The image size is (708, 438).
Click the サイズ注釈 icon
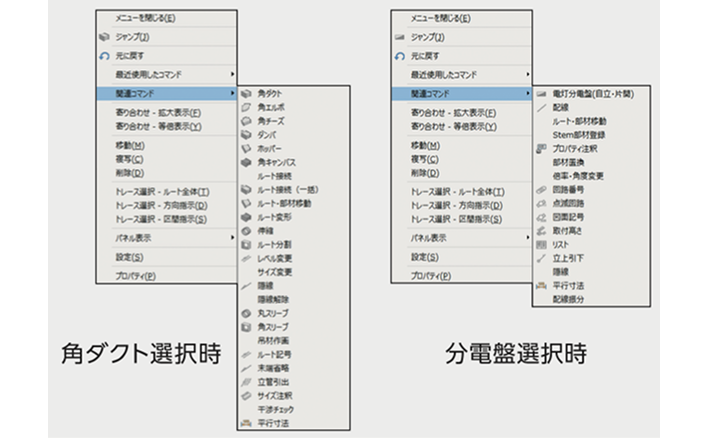point(246,396)
